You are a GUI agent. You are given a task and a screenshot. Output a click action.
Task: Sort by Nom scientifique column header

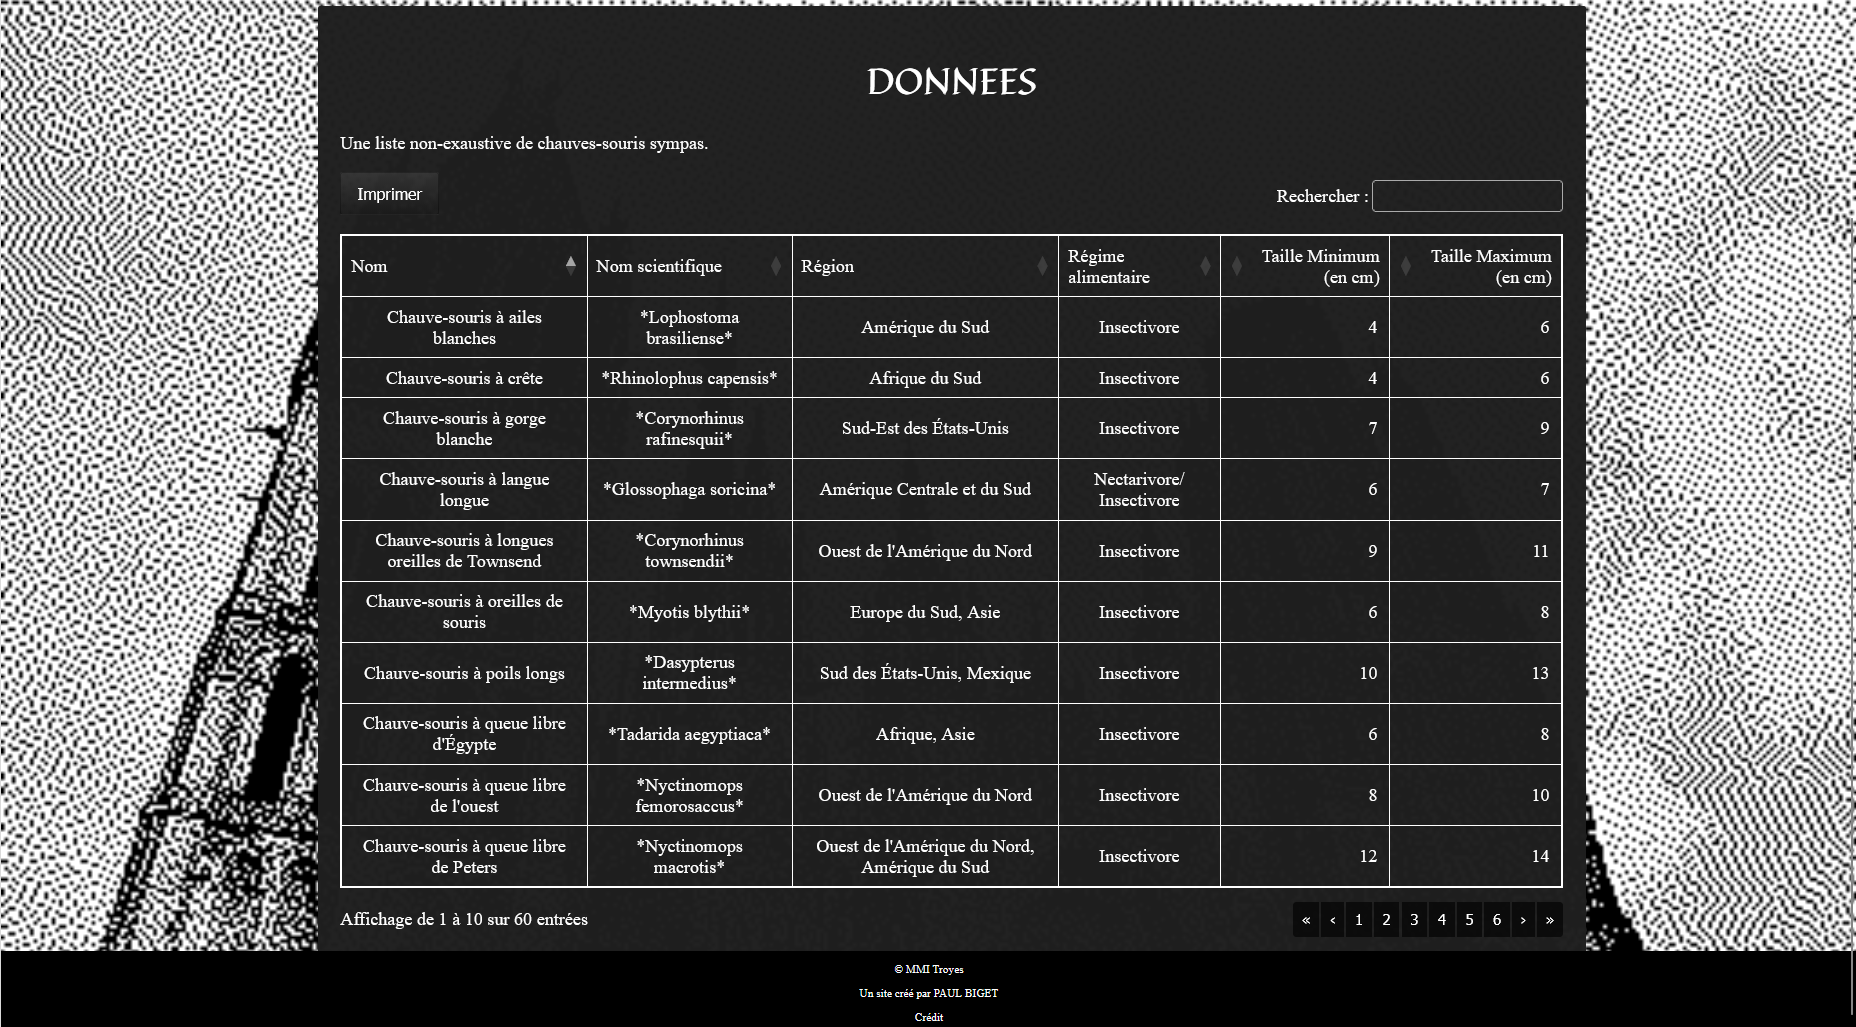tap(690, 266)
